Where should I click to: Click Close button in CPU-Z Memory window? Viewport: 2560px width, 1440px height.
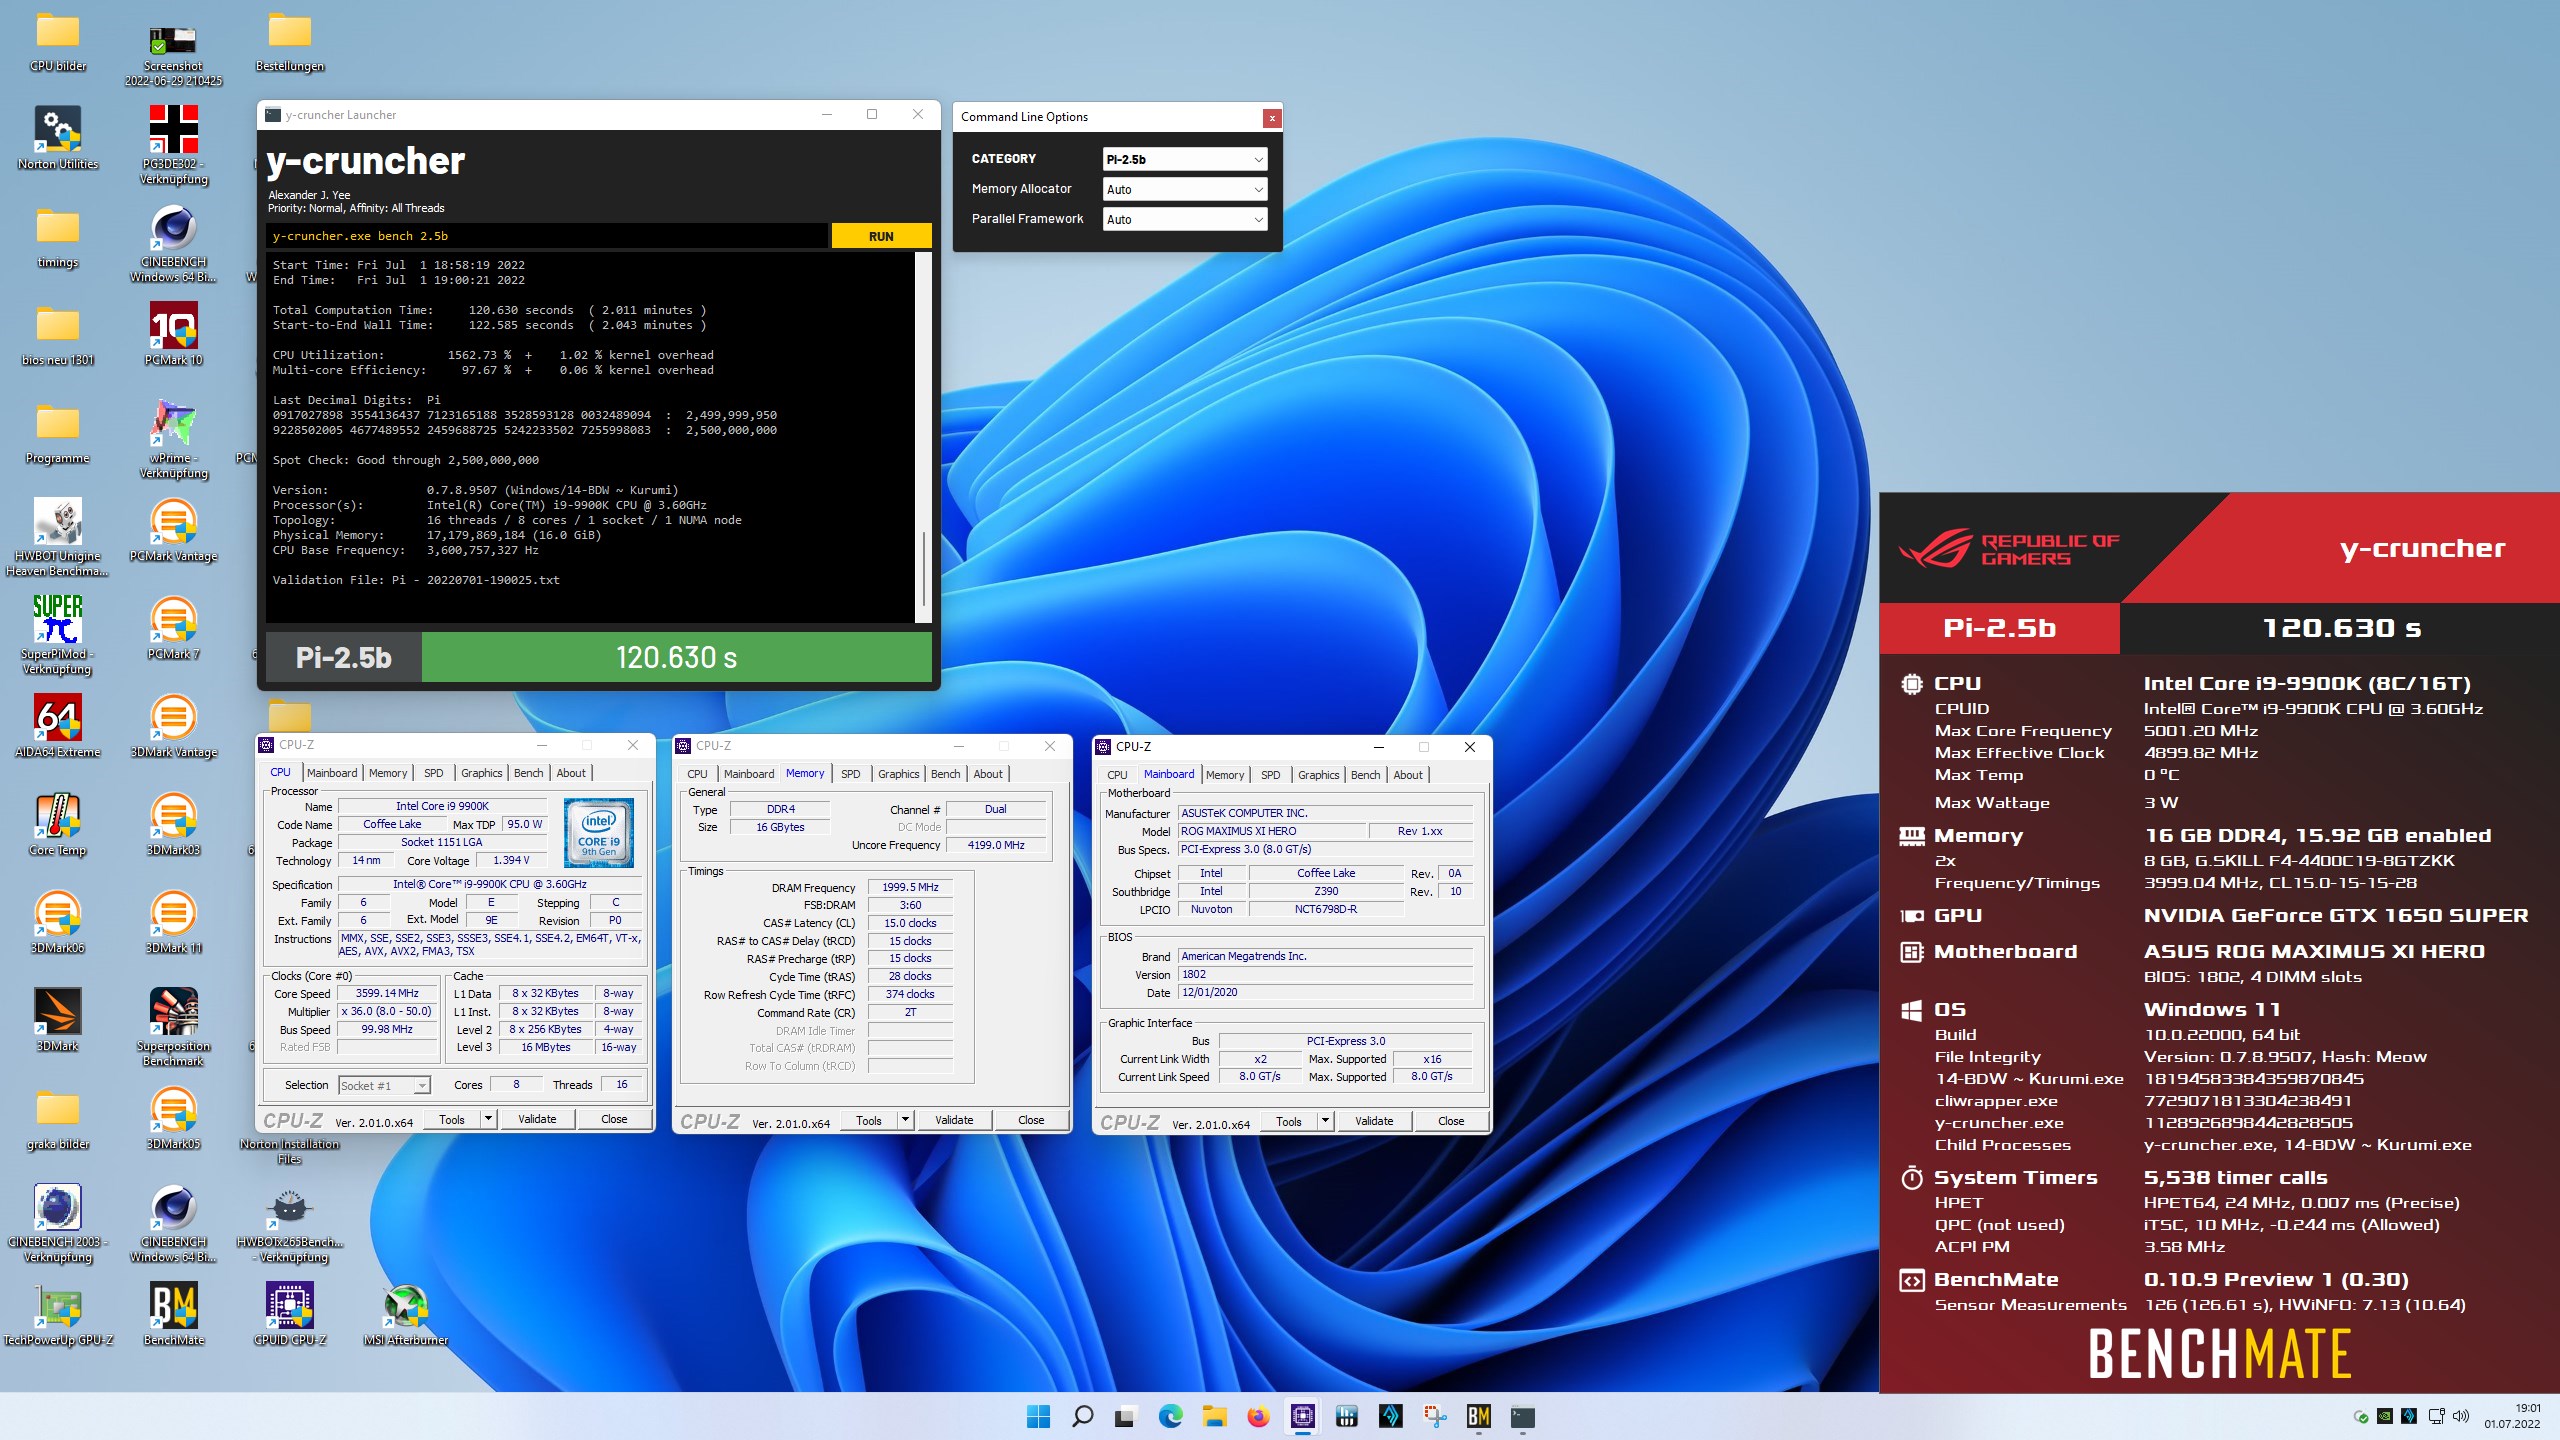(1031, 1120)
